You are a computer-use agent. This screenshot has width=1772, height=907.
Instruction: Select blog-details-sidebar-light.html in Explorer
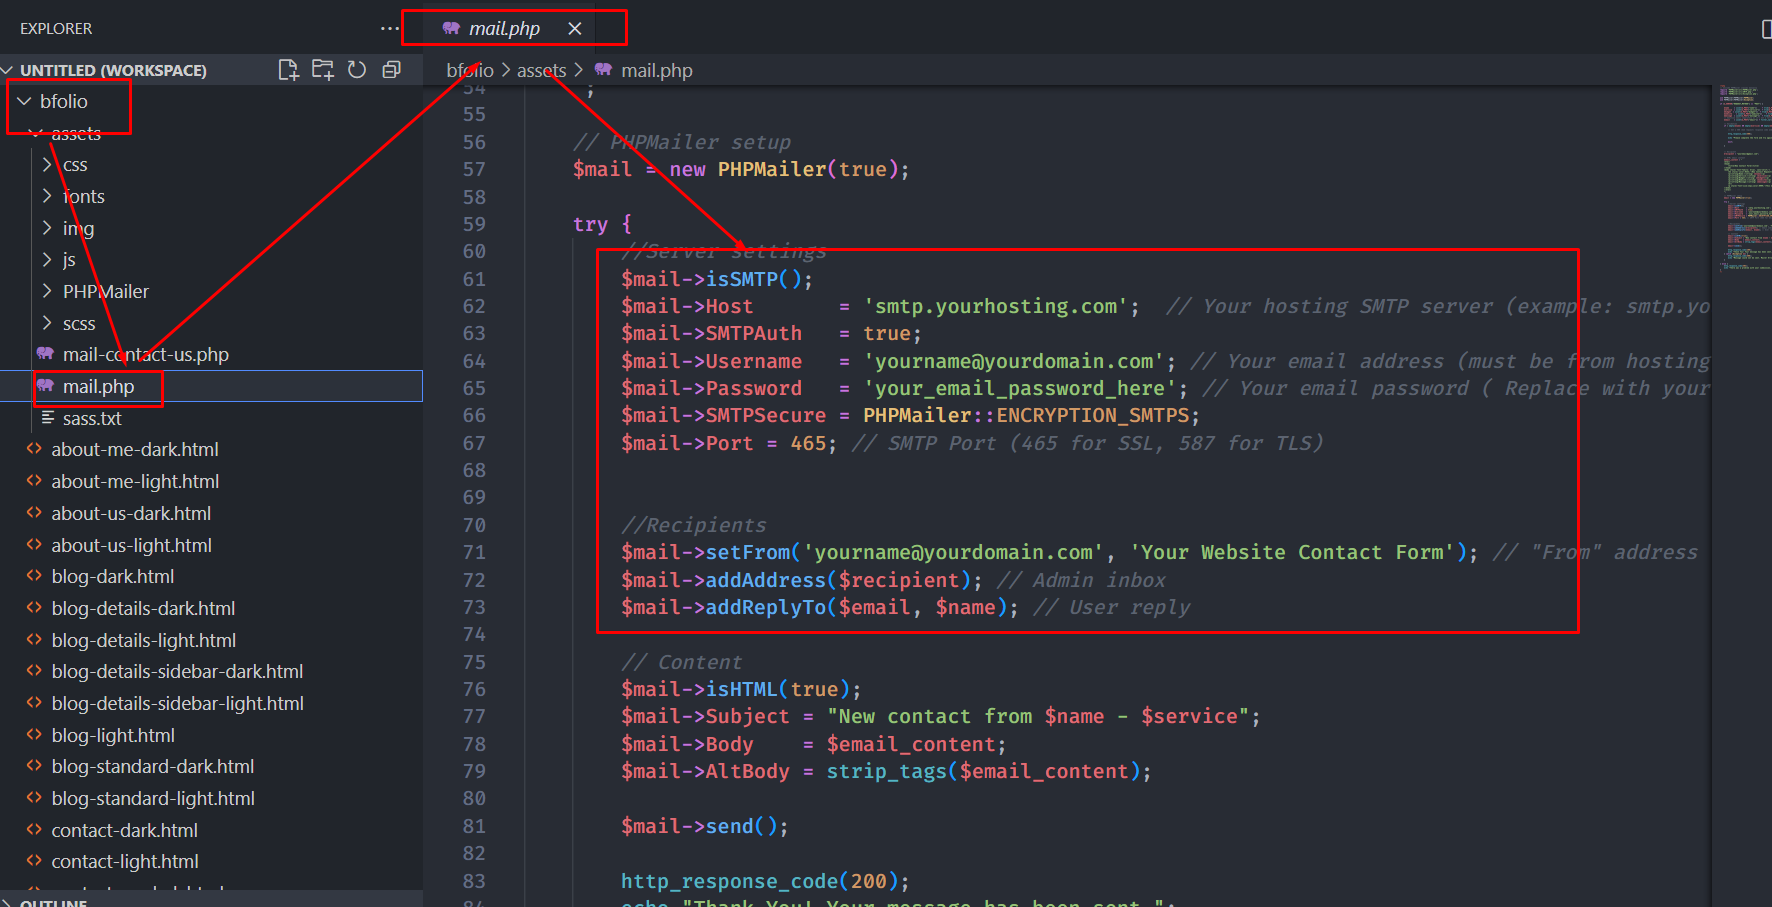[x=177, y=703]
